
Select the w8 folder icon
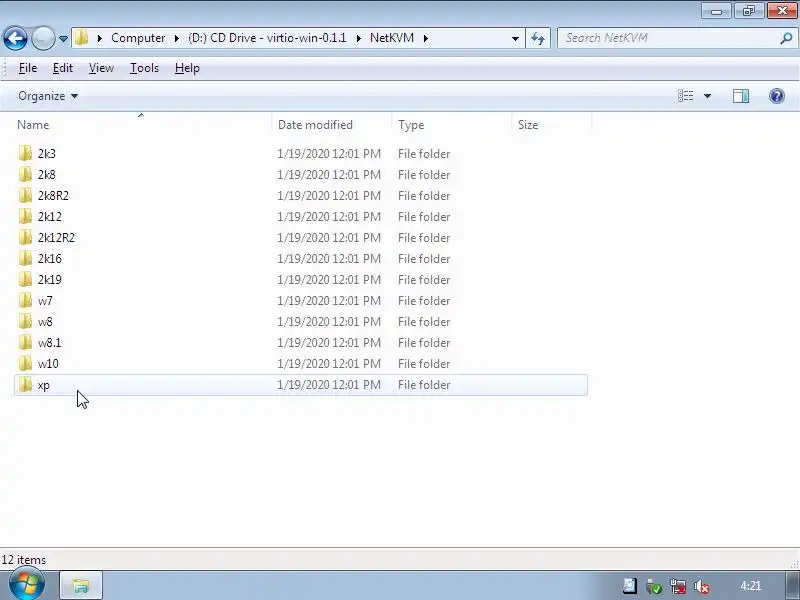click(x=25, y=321)
